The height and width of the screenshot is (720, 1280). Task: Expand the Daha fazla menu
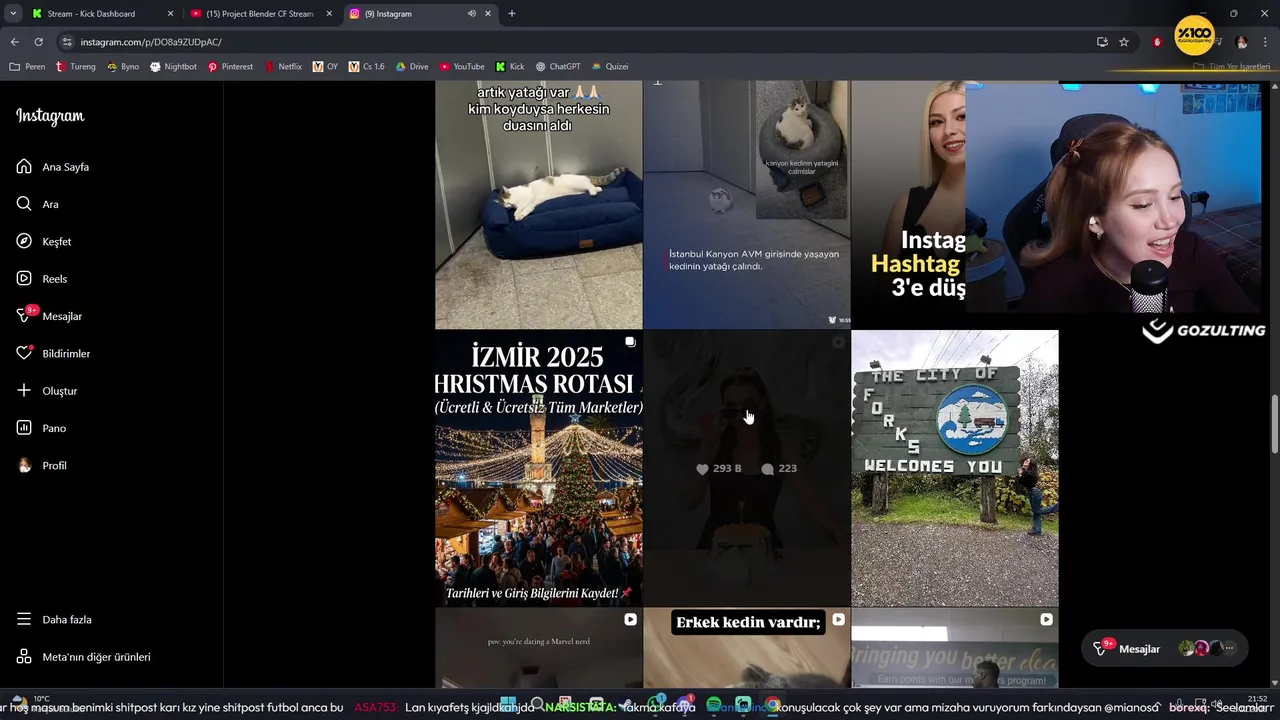54,619
